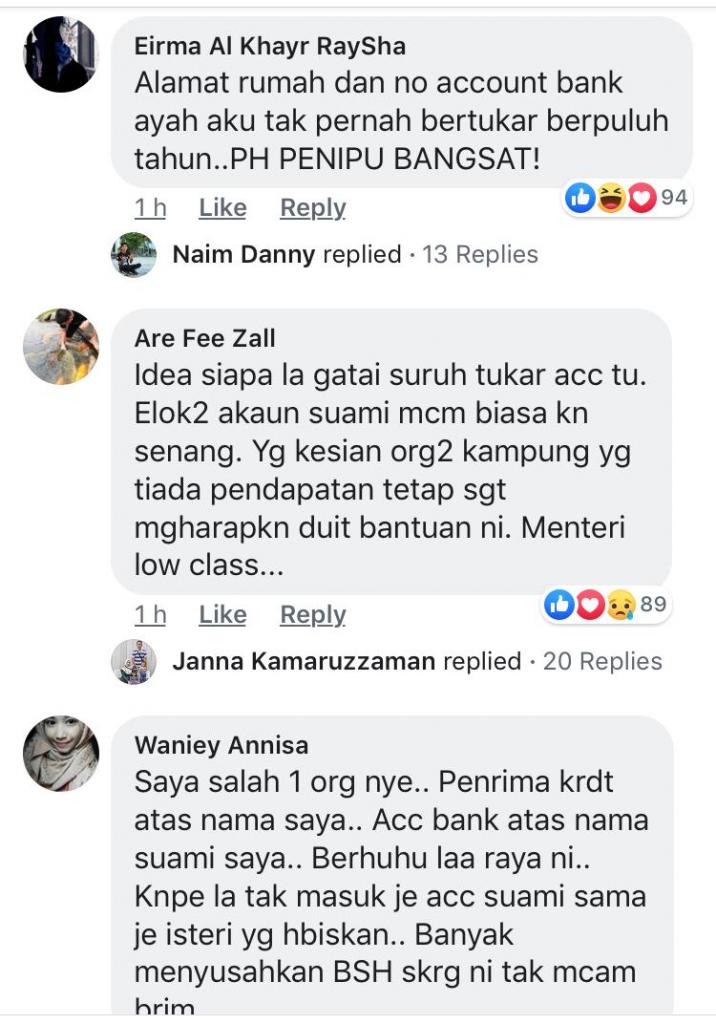Open Waniey Annisa's profile picture

[x=61, y=753]
